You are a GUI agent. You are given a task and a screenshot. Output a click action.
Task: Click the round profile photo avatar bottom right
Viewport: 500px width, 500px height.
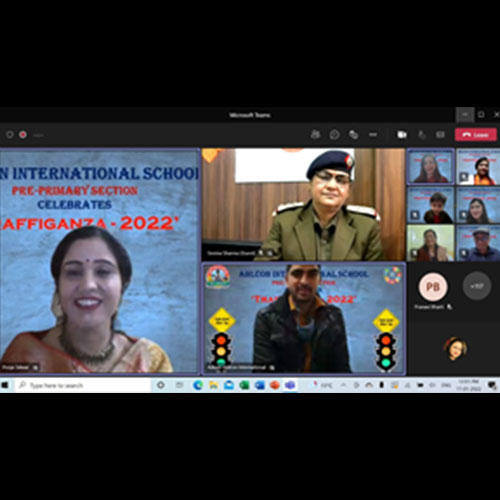point(455,348)
